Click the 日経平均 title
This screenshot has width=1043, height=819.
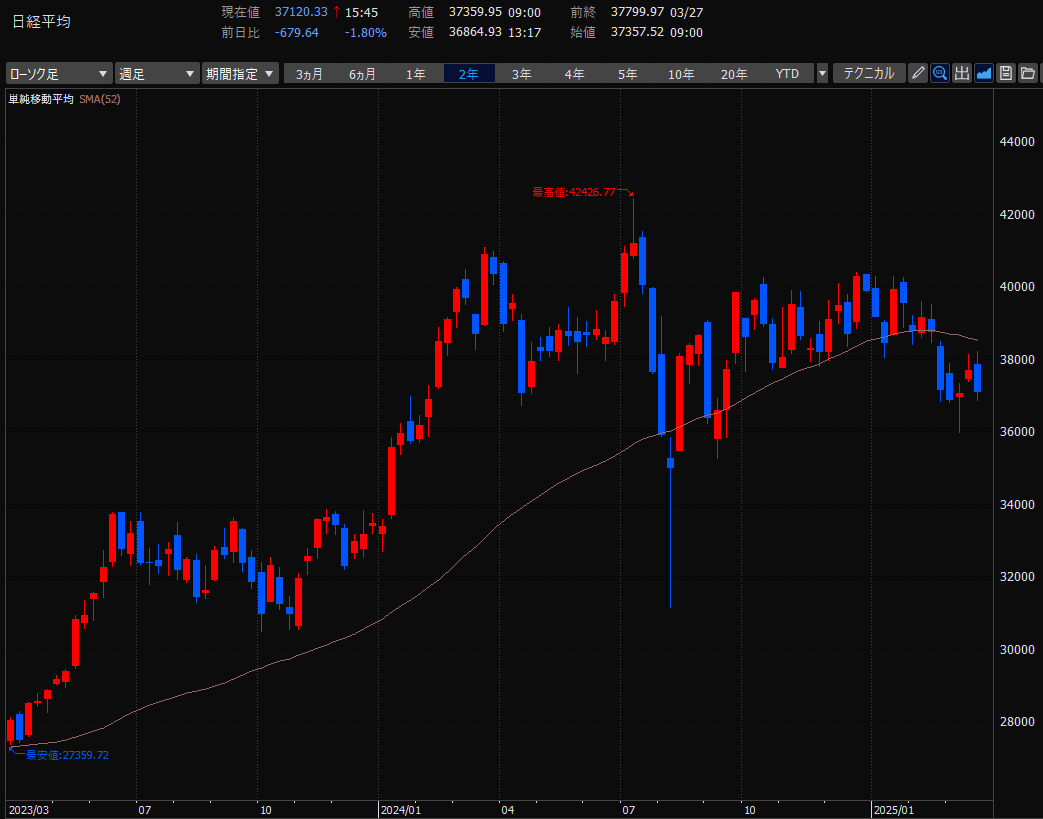[41, 21]
